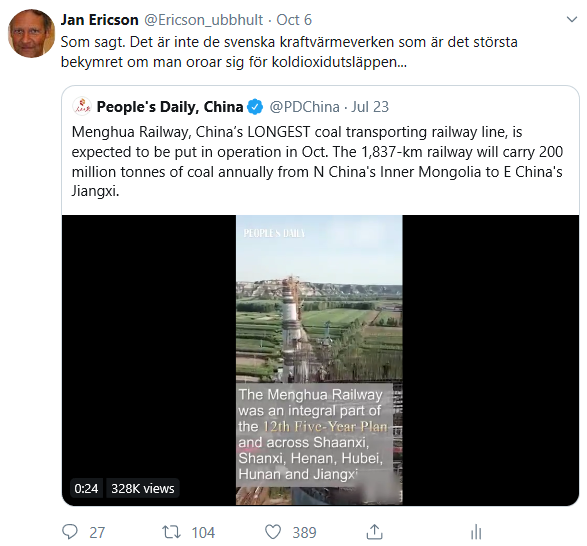Visit the @PDChina handle
The height and width of the screenshot is (546, 587).
tap(304, 107)
